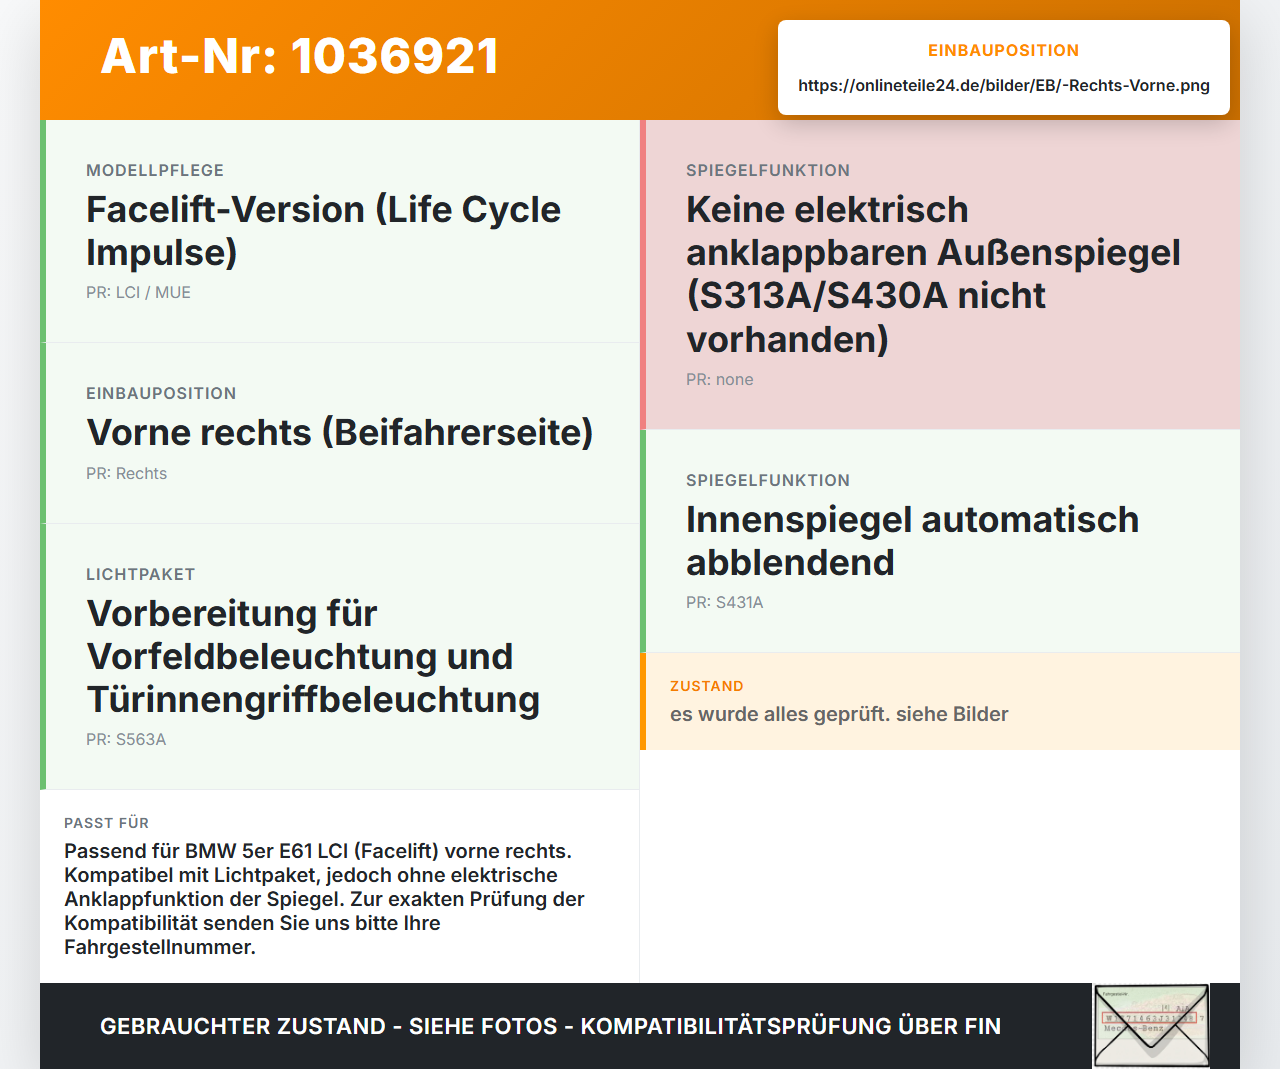Viewport: 1280px width, 1070px height.
Task: Click the PASST FÜR label
Action: (x=106, y=823)
